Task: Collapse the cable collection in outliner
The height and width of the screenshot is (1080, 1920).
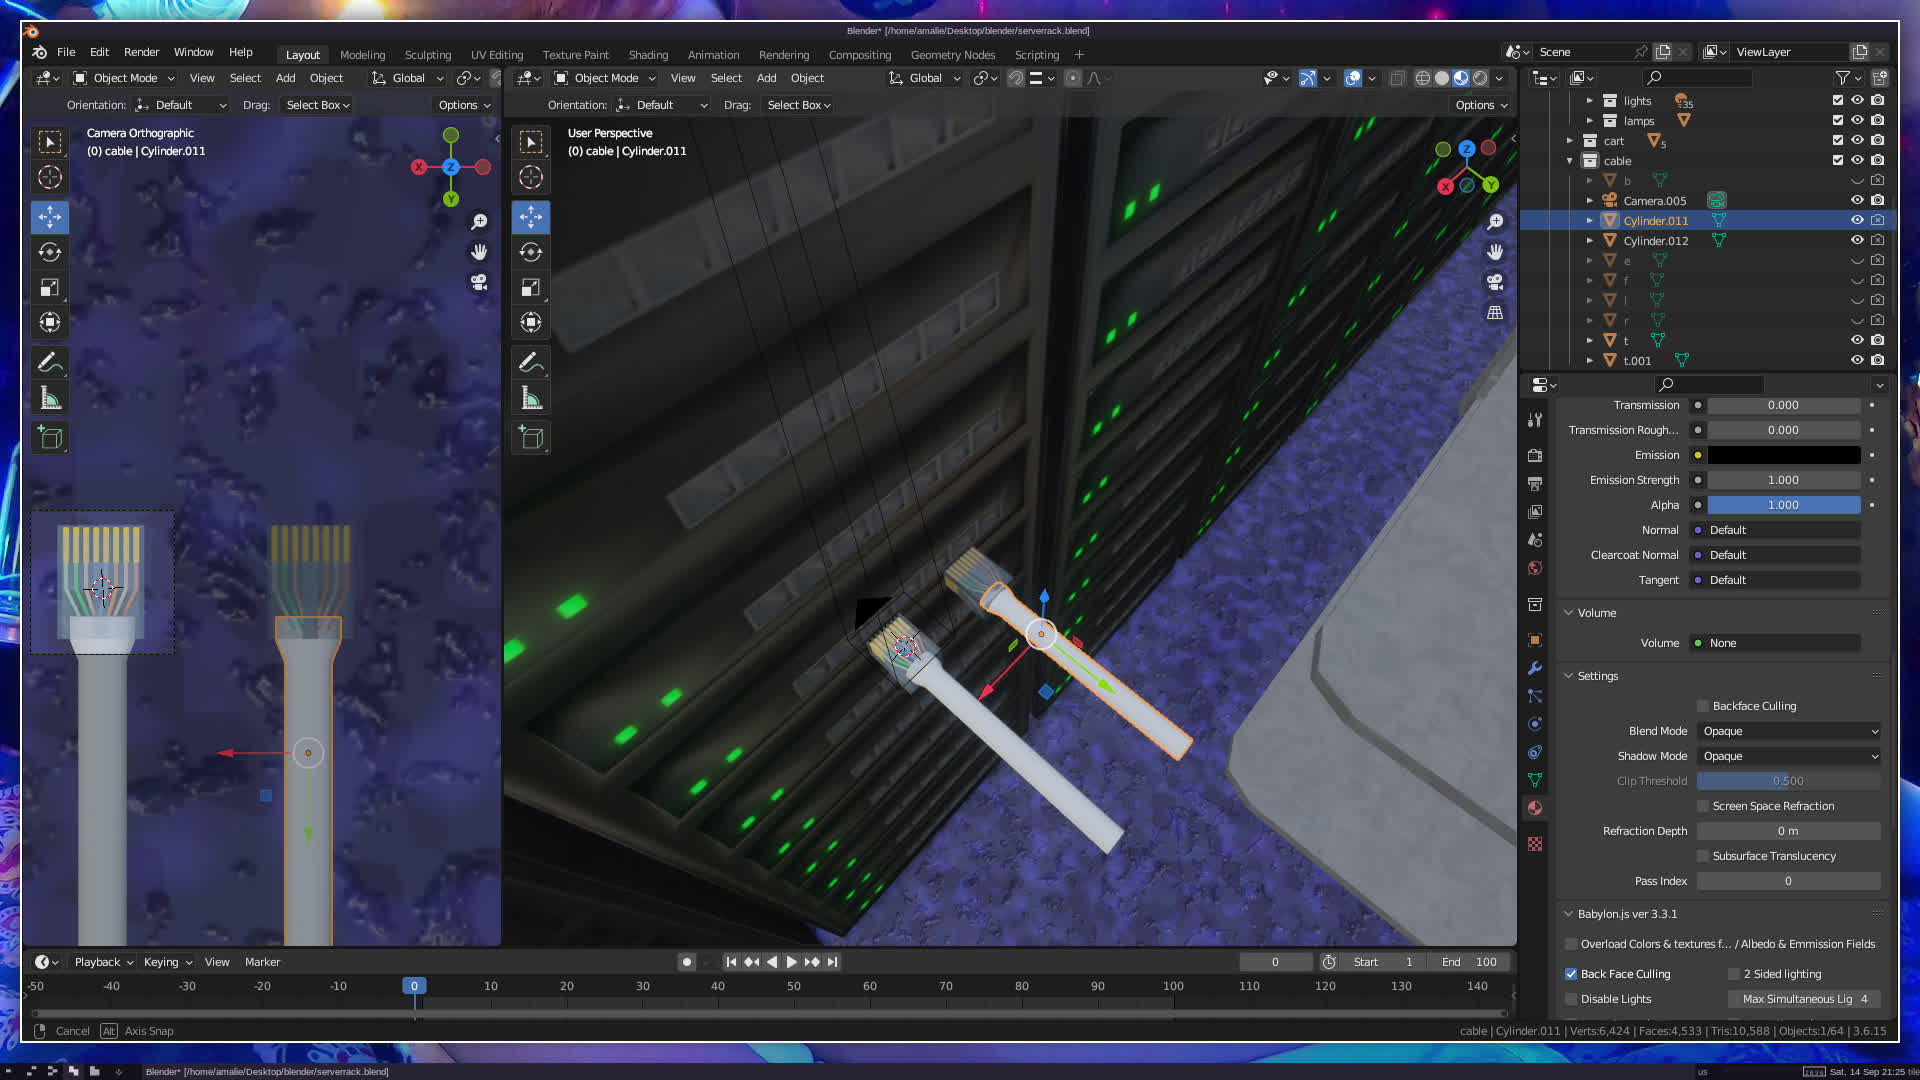Action: 1569,161
